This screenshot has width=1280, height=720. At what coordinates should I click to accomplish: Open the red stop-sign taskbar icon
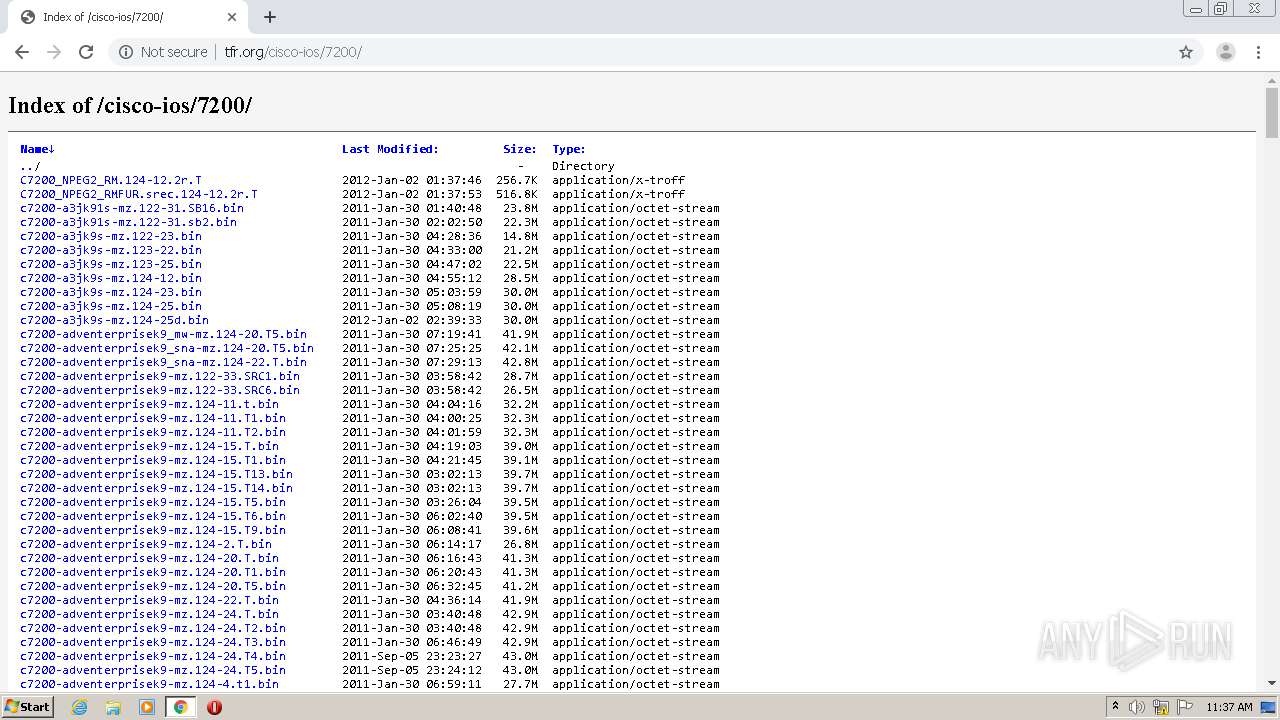coord(214,707)
